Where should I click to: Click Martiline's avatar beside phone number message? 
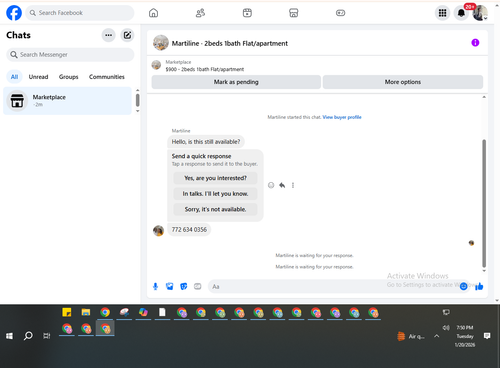pos(158,230)
